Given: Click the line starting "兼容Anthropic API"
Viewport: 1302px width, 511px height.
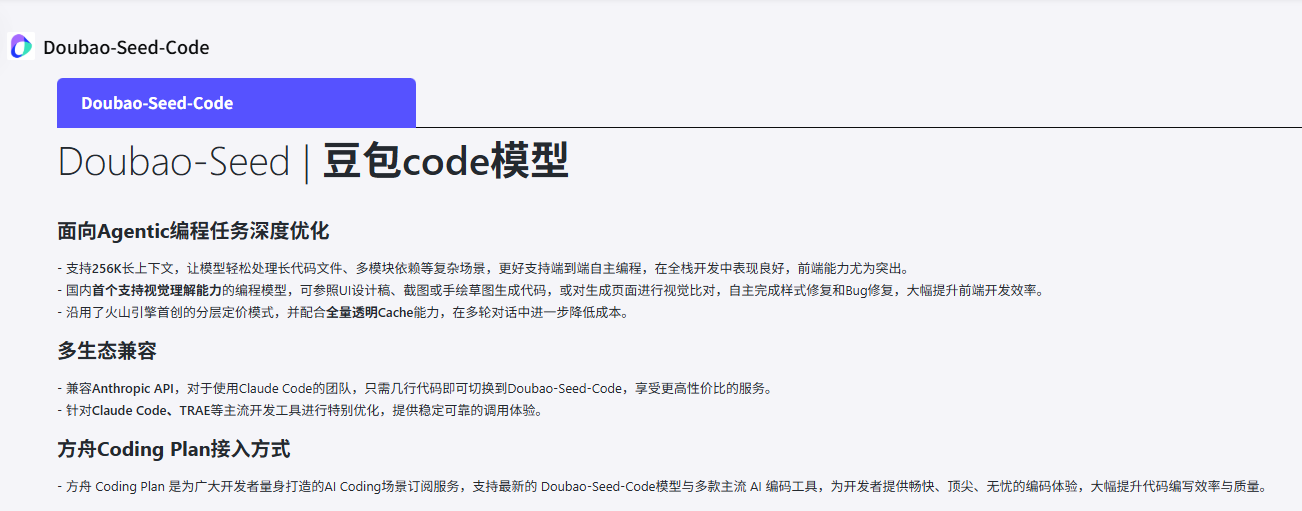Looking at the screenshot, I should point(415,388).
